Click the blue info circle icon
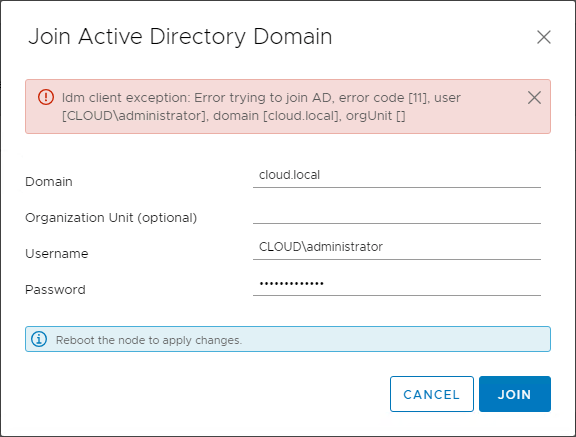Screen dimensions: 576x437 pyautogui.click(x=39, y=339)
